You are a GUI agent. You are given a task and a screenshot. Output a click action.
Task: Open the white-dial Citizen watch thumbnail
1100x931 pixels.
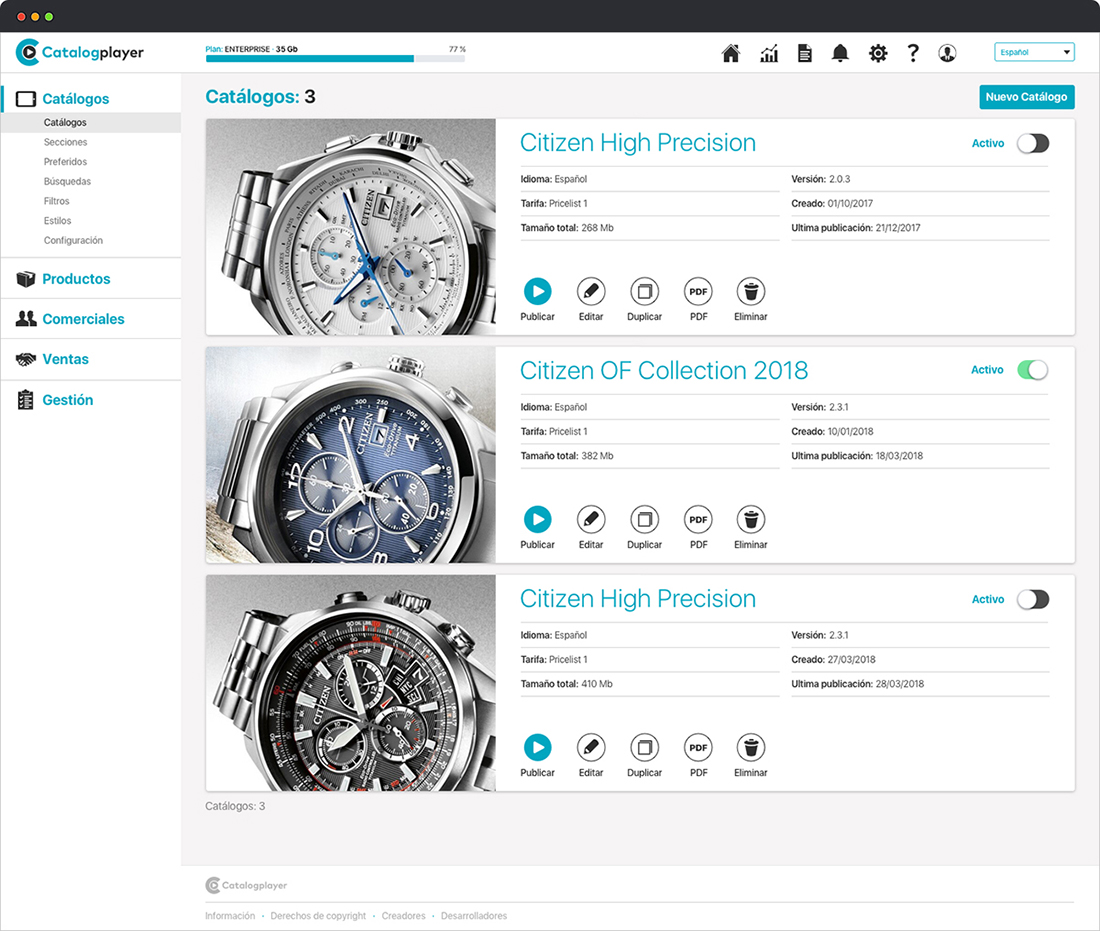pyautogui.click(x=351, y=227)
